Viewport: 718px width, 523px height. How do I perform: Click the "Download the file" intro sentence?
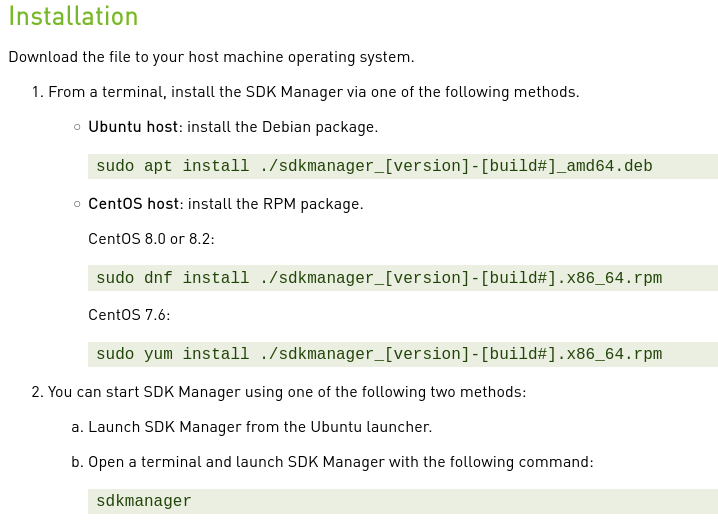211,57
